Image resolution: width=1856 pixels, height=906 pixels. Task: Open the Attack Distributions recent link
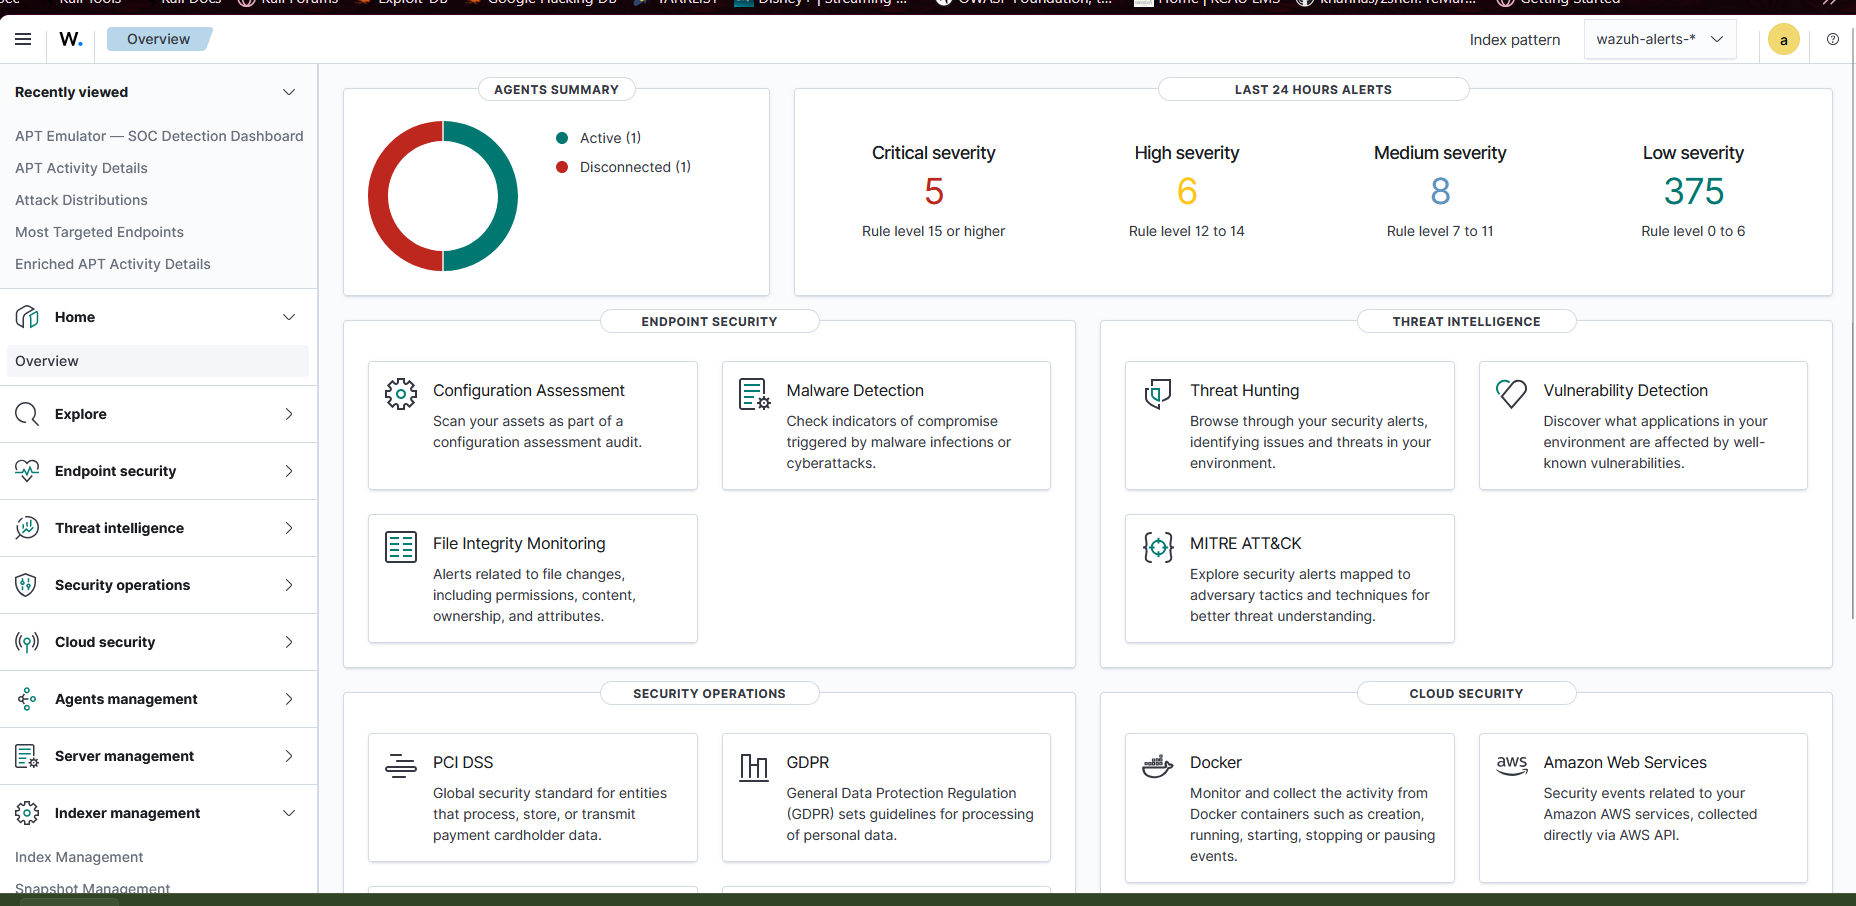point(81,200)
